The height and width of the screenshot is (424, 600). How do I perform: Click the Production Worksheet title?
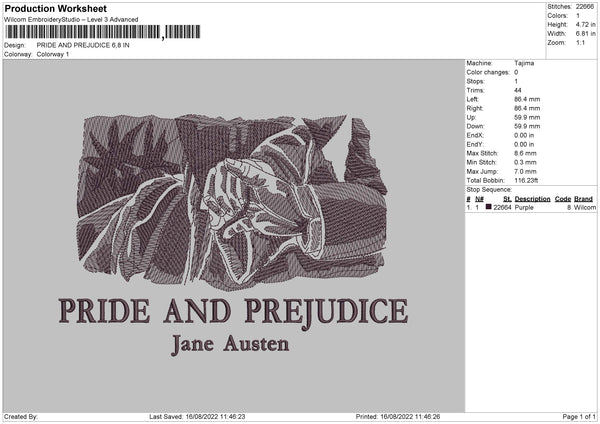(55, 9)
